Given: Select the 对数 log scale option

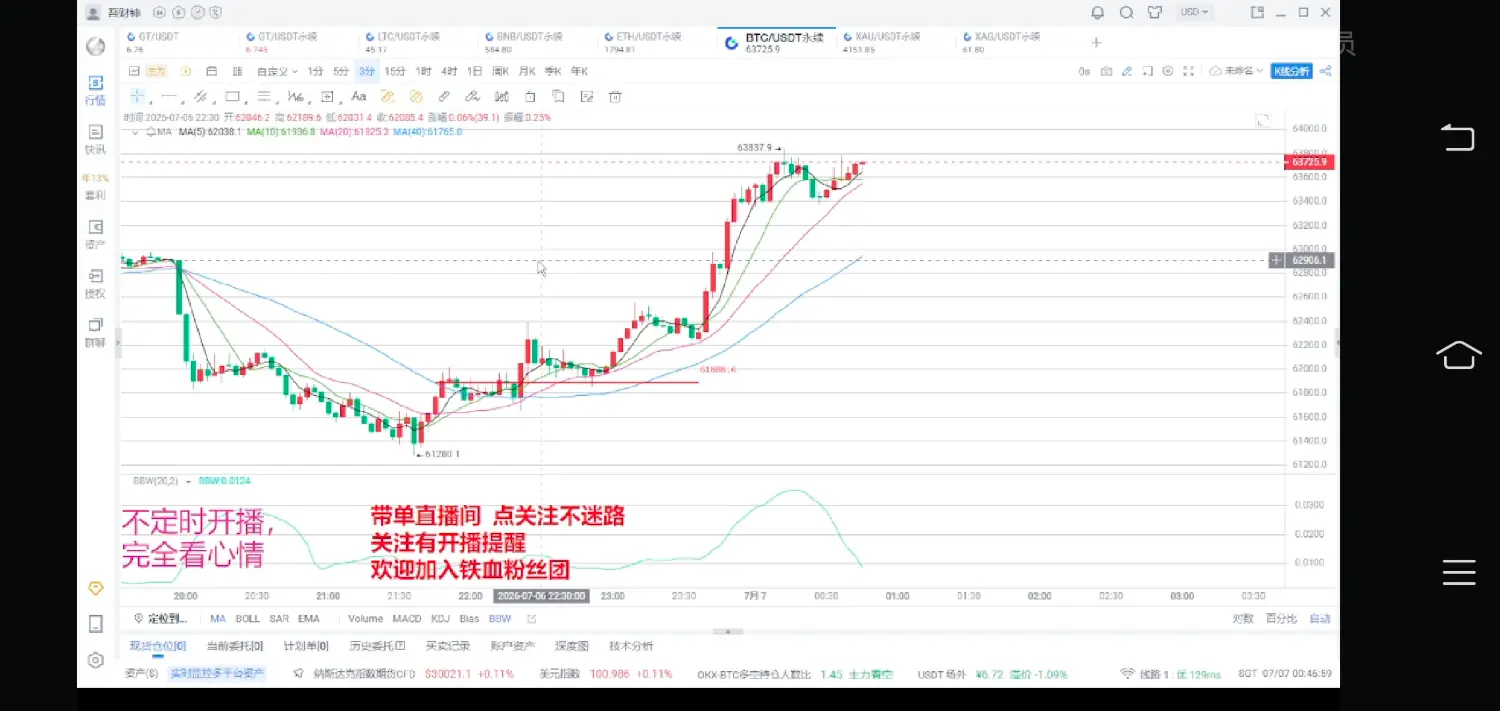Looking at the screenshot, I should point(1243,619).
